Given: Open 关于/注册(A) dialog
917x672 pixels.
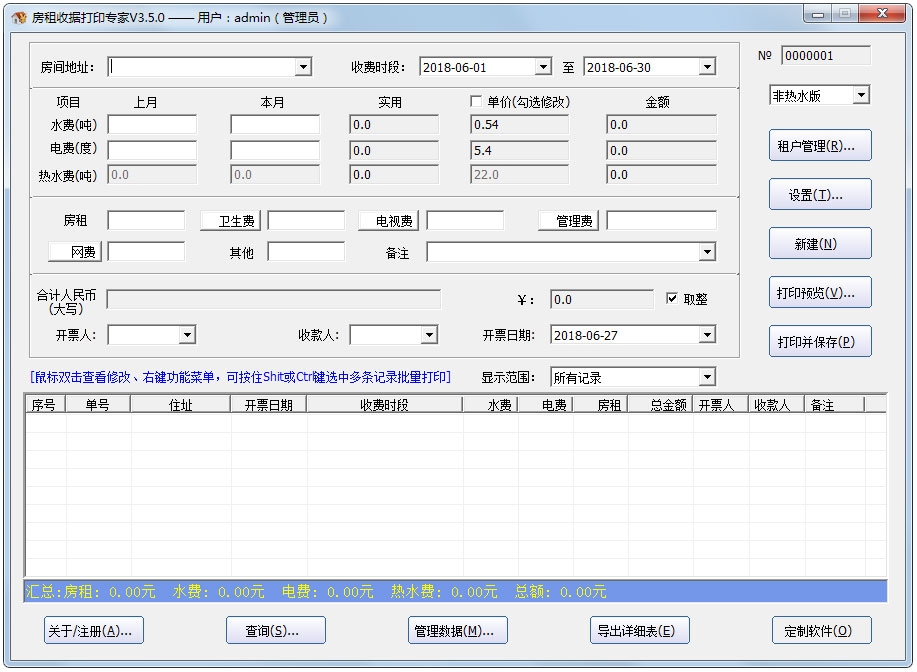Looking at the screenshot, I should coord(94,630).
